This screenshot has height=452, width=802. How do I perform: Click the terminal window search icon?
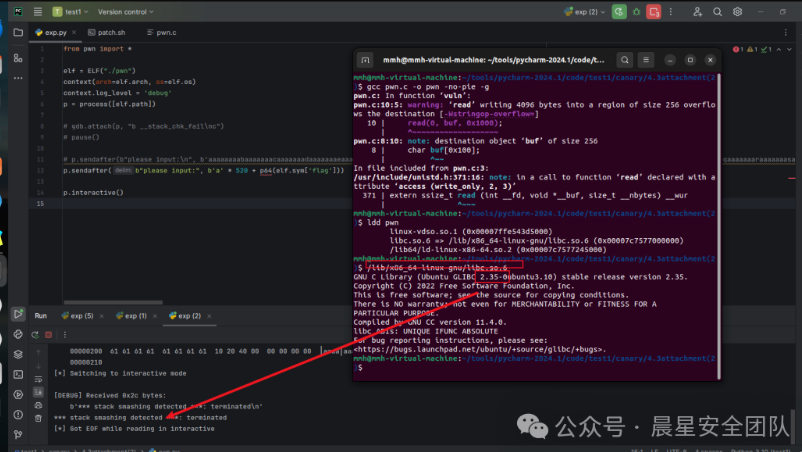click(624, 60)
